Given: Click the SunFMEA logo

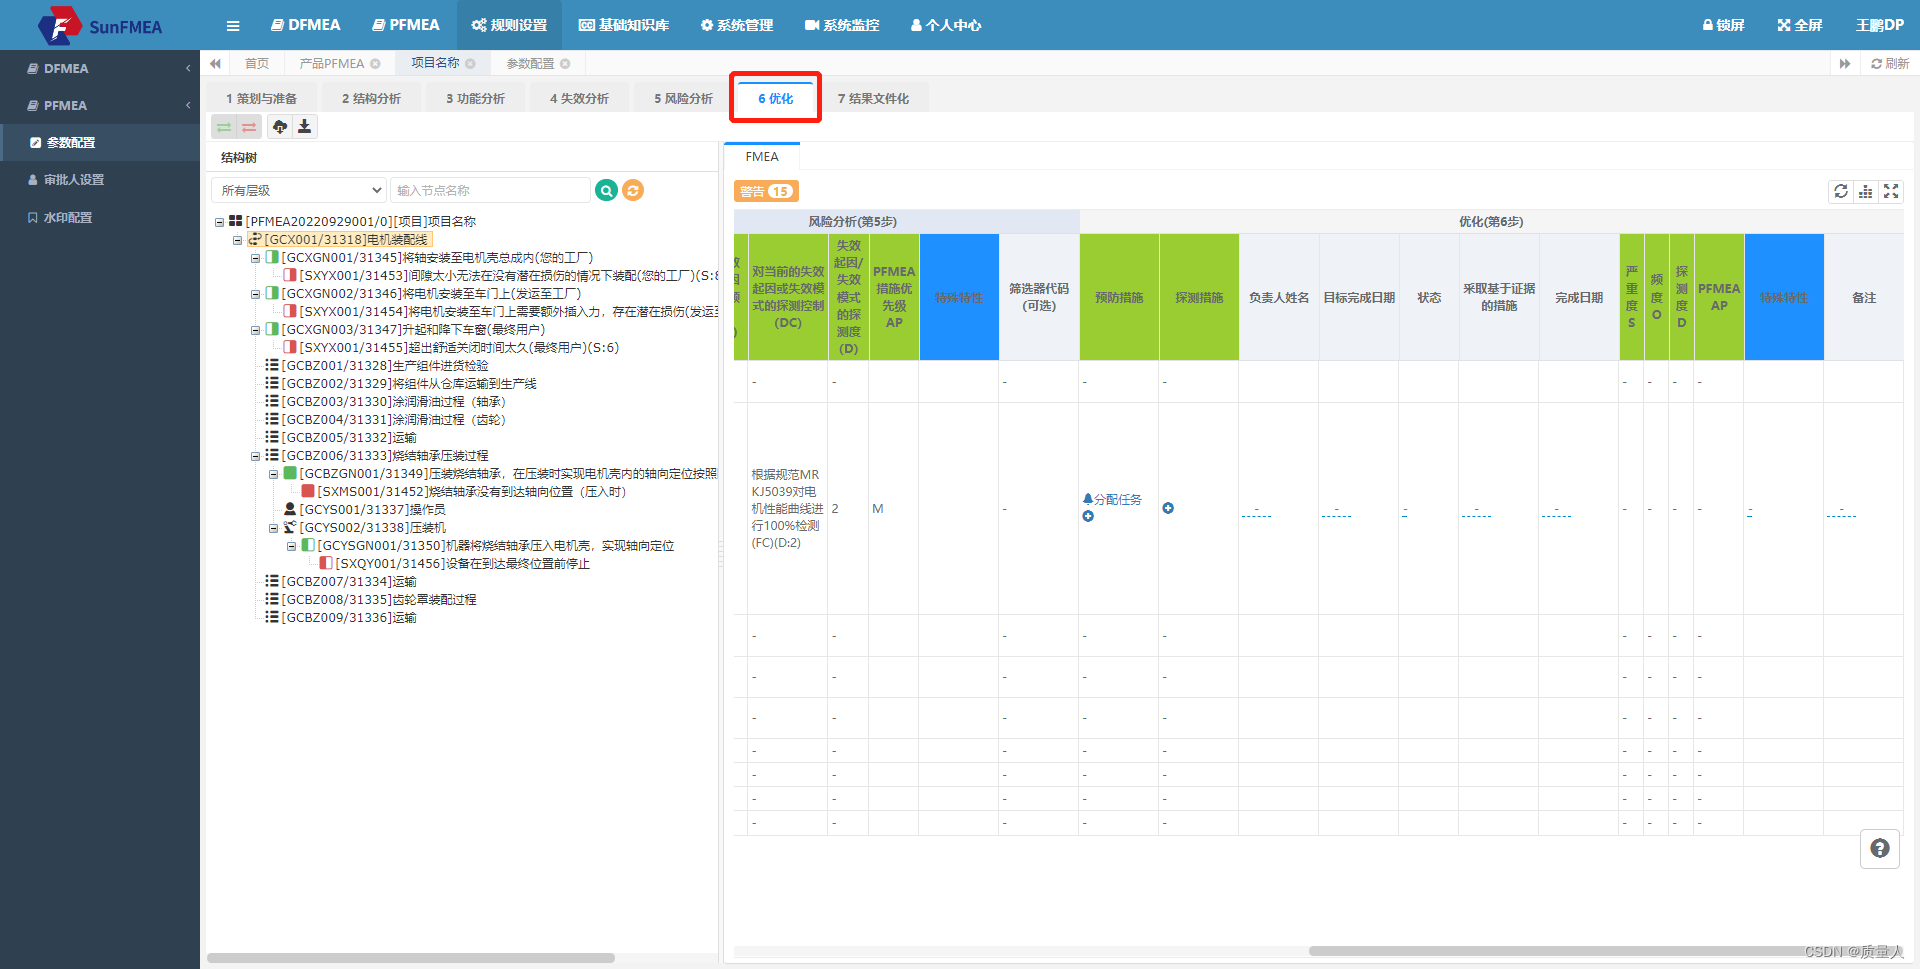Looking at the screenshot, I should click(100, 25).
